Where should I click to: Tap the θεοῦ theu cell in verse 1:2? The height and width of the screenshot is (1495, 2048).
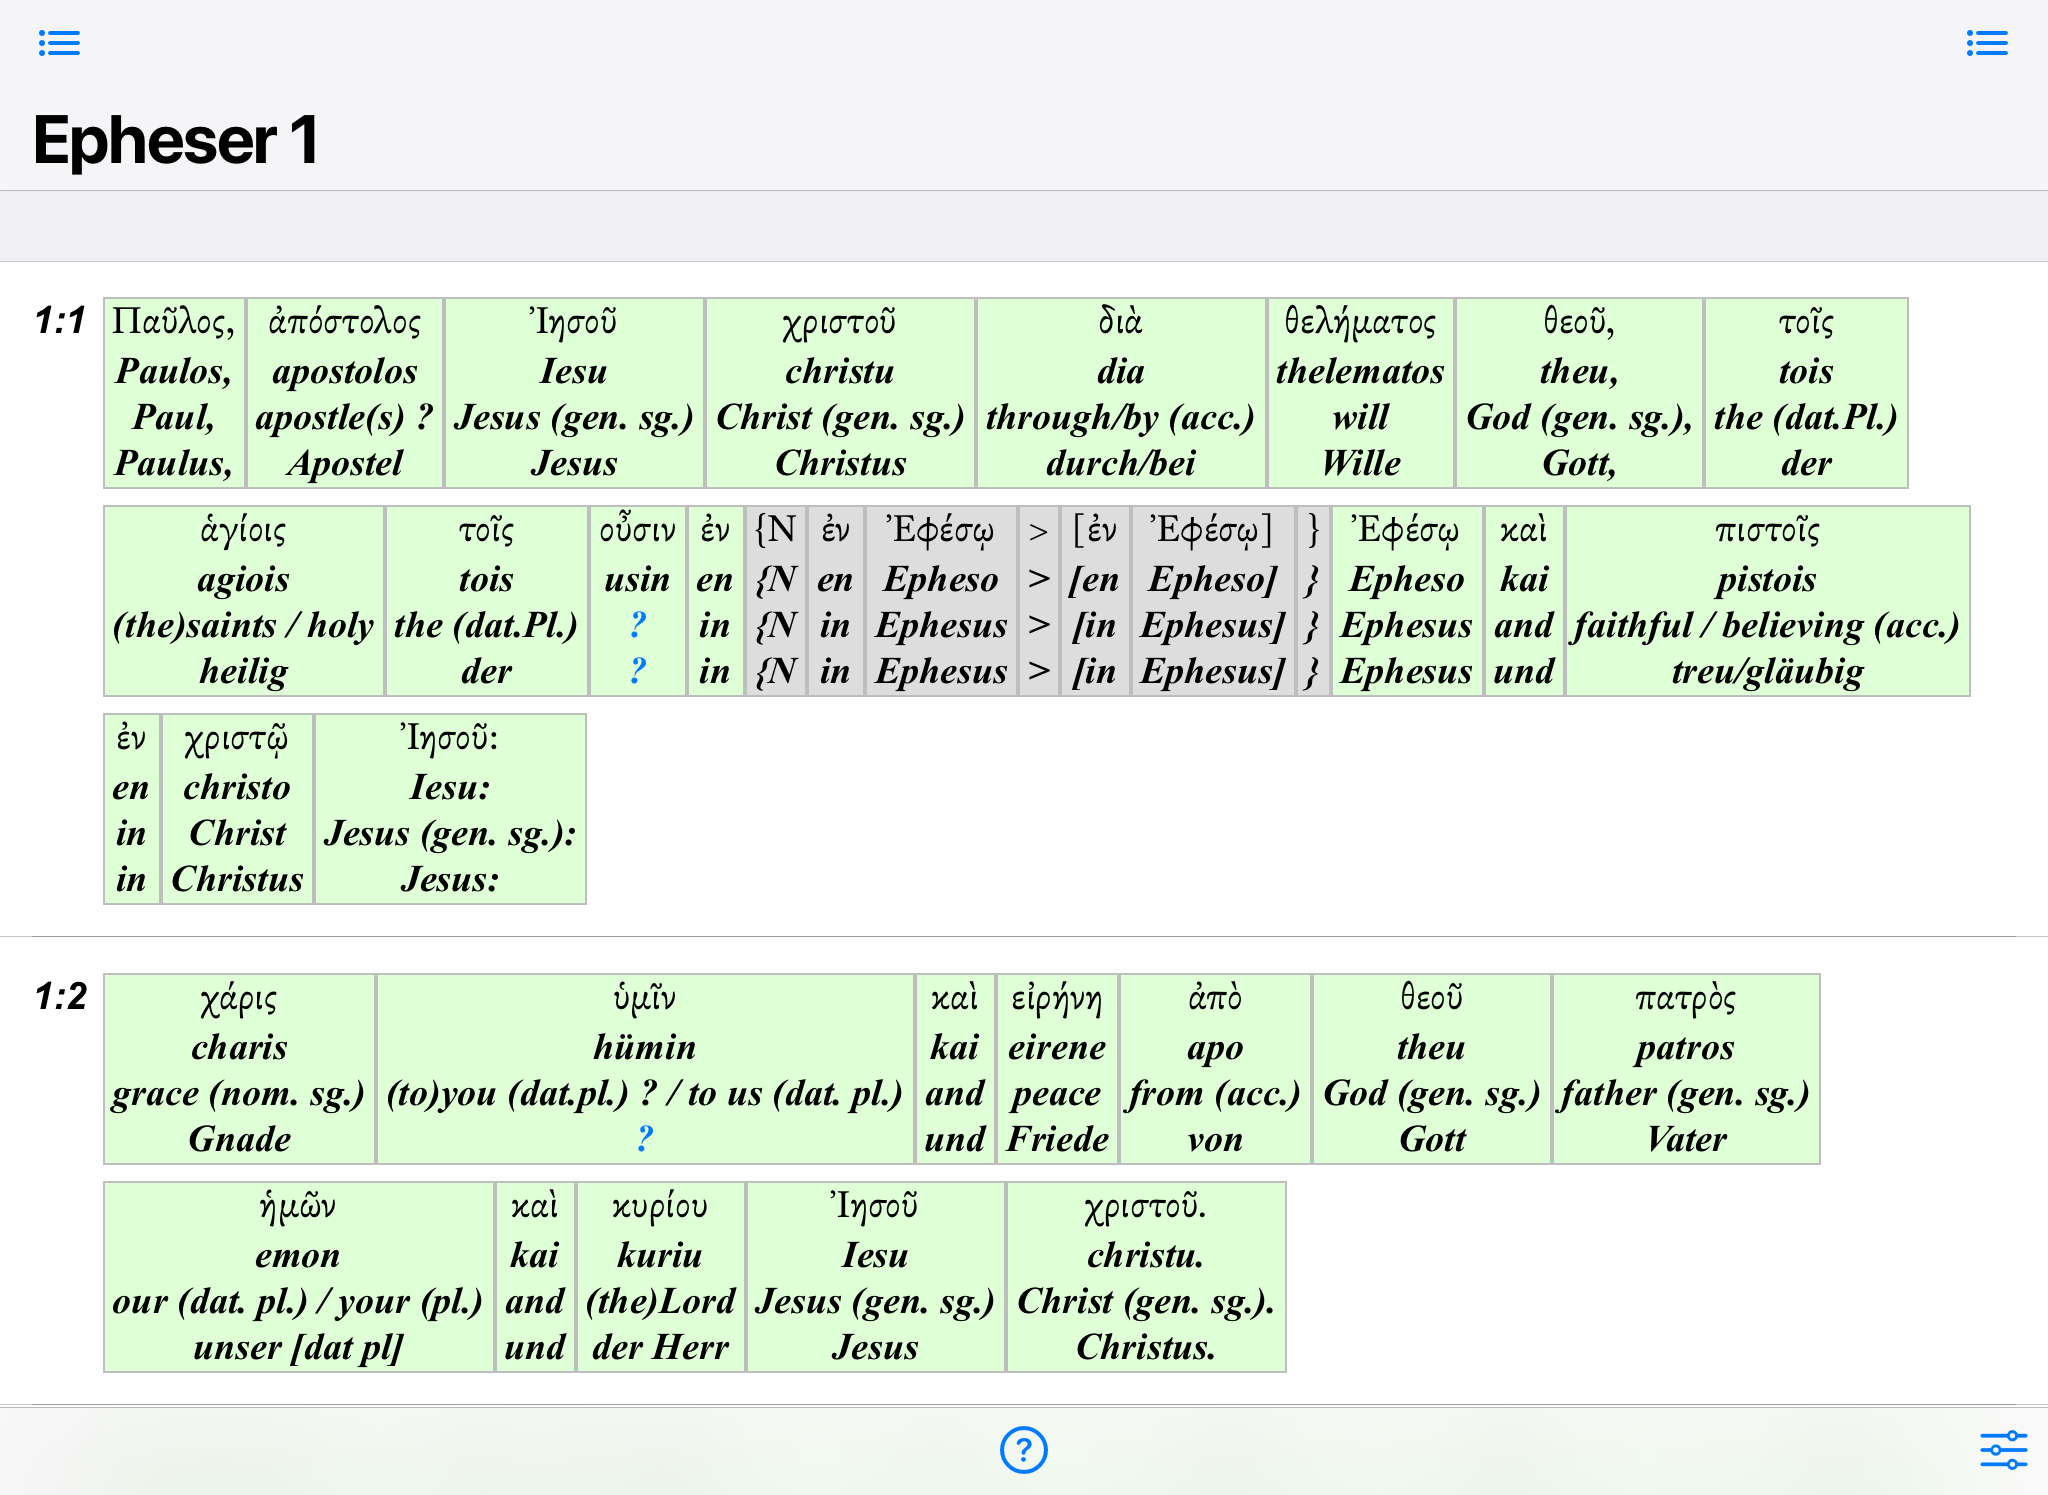click(1432, 1069)
